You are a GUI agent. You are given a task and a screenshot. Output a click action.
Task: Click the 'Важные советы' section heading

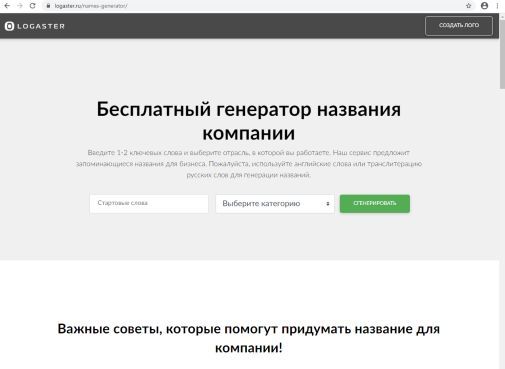click(249, 338)
